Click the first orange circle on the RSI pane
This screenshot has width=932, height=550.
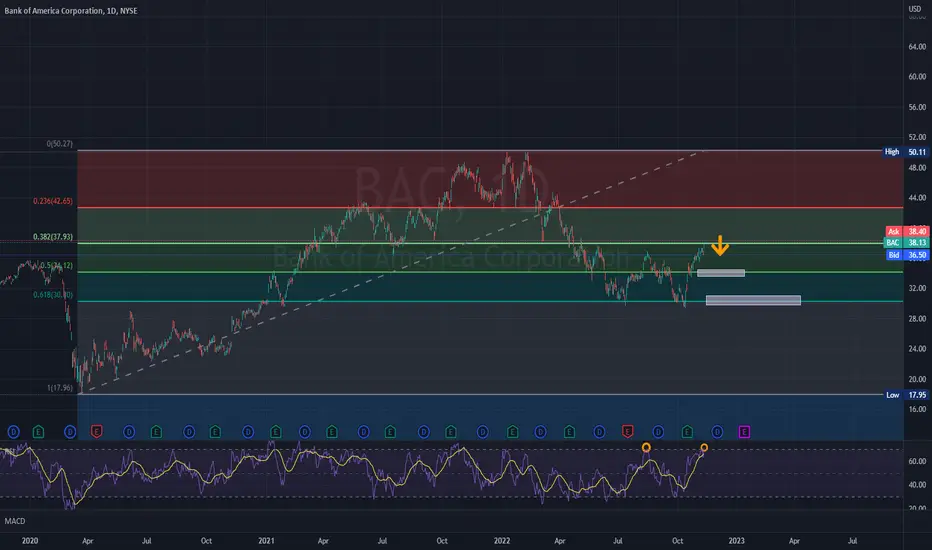pyautogui.click(x=646, y=447)
